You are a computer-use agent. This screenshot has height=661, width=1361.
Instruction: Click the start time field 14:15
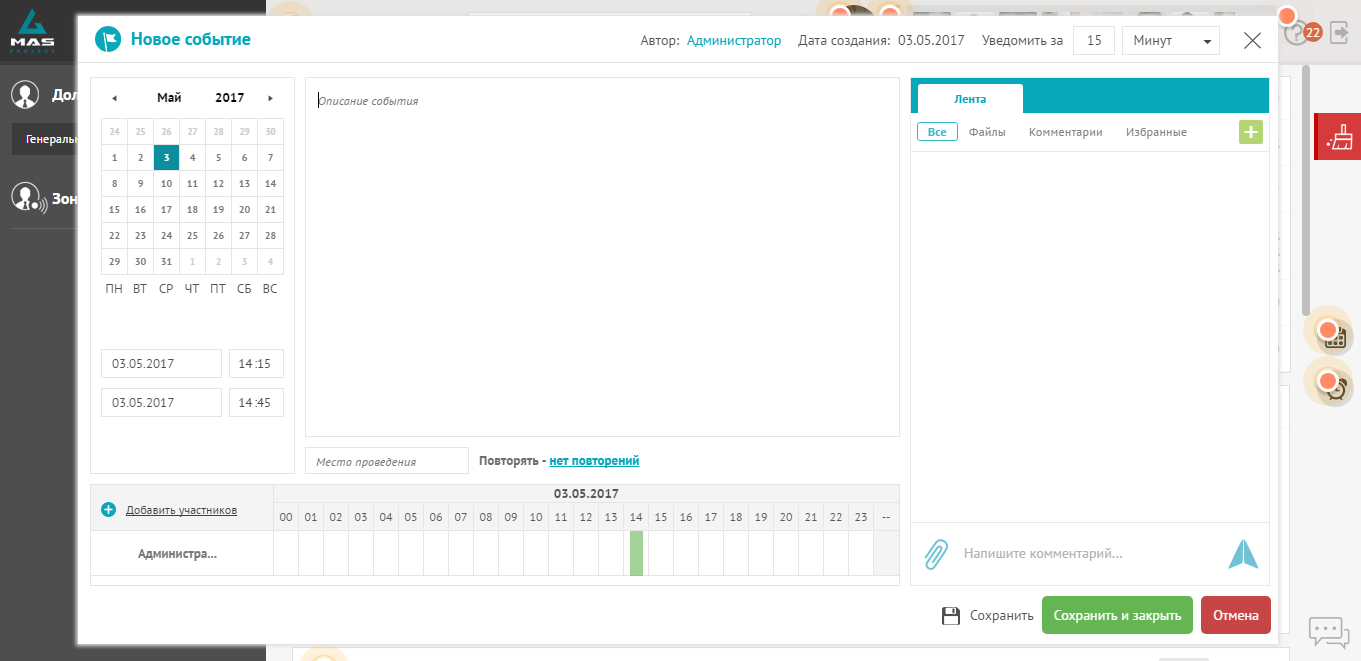click(256, 364)
